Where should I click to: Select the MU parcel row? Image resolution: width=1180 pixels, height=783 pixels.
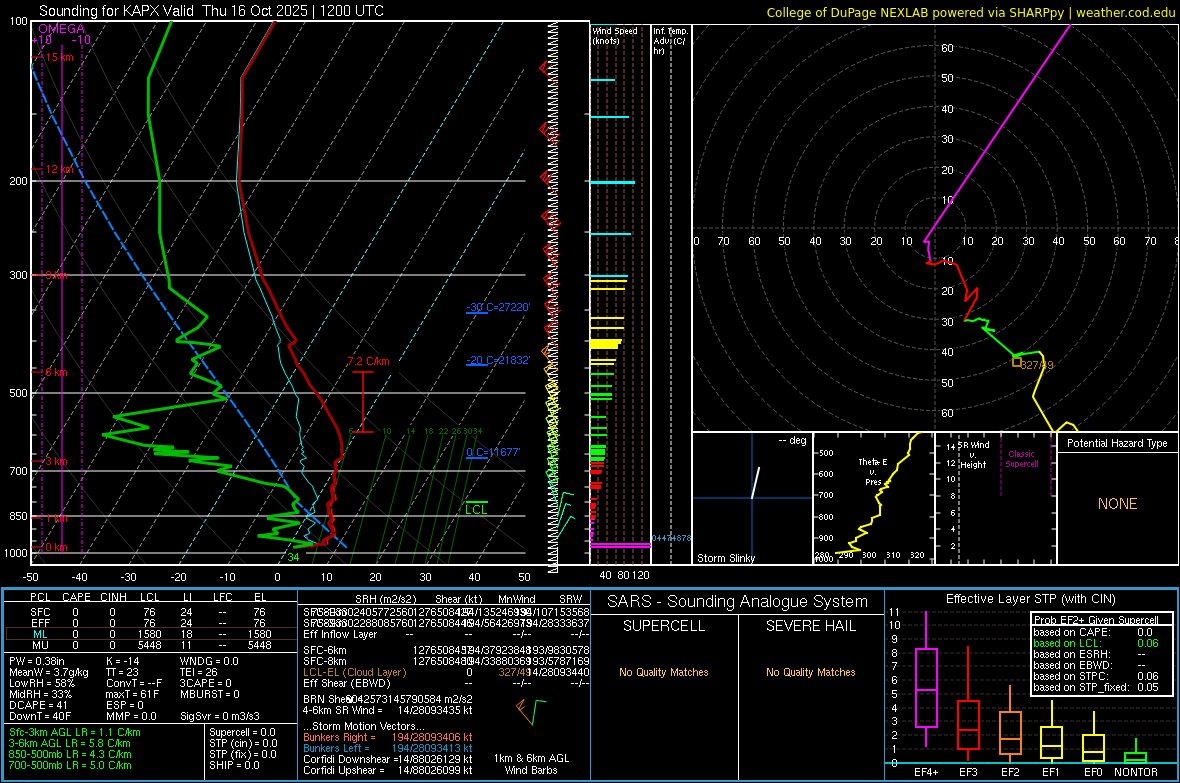pyautogui.click(x=150, y=644)
